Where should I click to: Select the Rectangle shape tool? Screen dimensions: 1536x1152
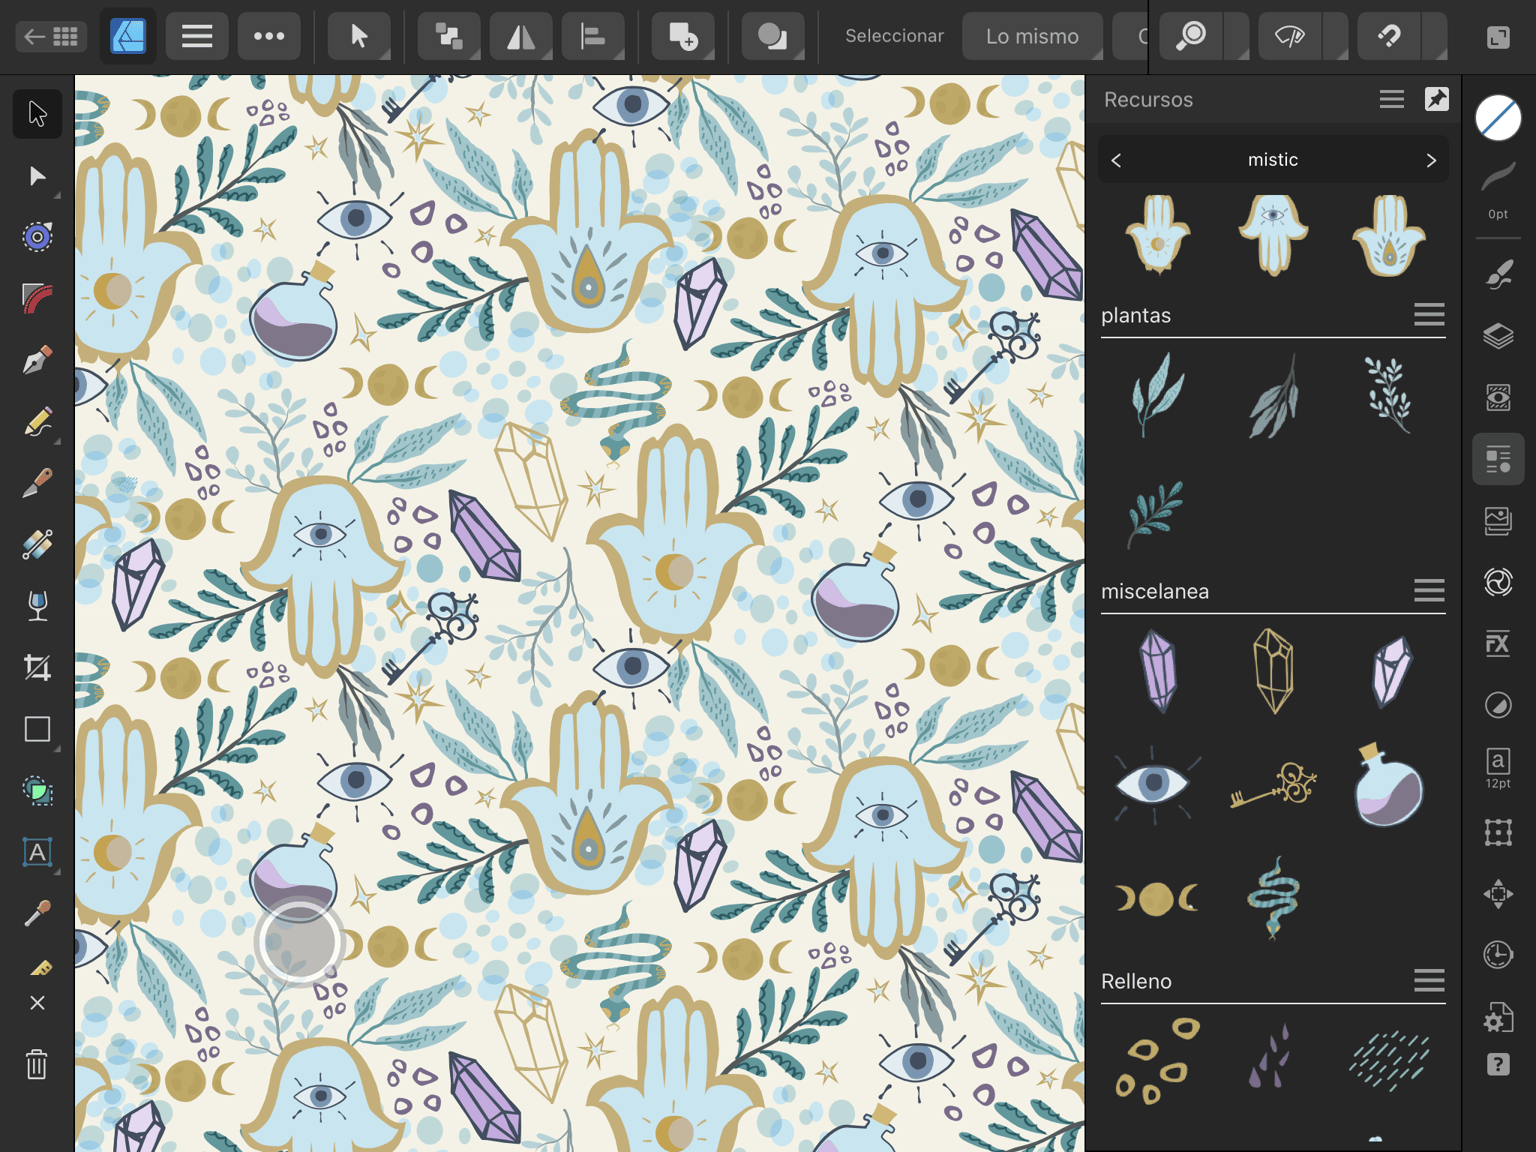tap(37, 729)
